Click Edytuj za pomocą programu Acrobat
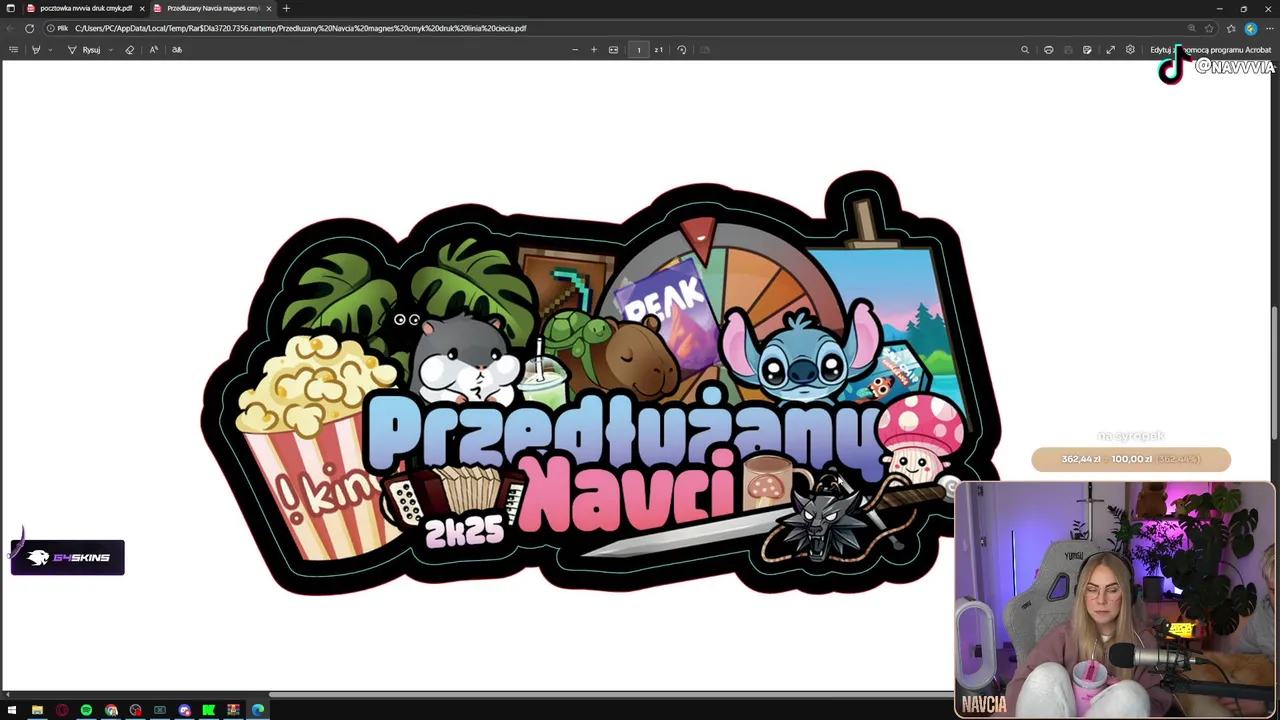 coord(1210,49)
